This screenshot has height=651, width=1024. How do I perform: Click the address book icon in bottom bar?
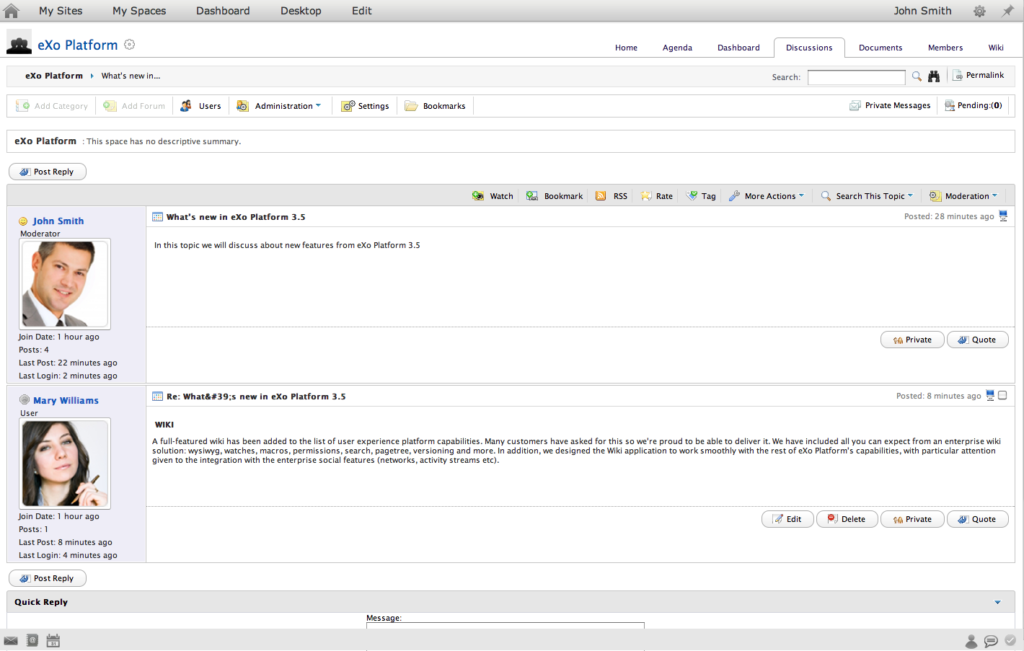32,641
